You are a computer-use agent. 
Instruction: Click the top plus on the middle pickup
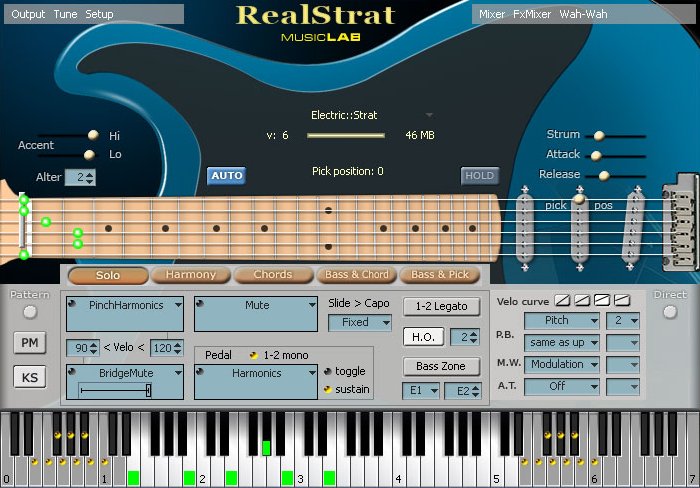pyautogui.click(x=580, y=189)
